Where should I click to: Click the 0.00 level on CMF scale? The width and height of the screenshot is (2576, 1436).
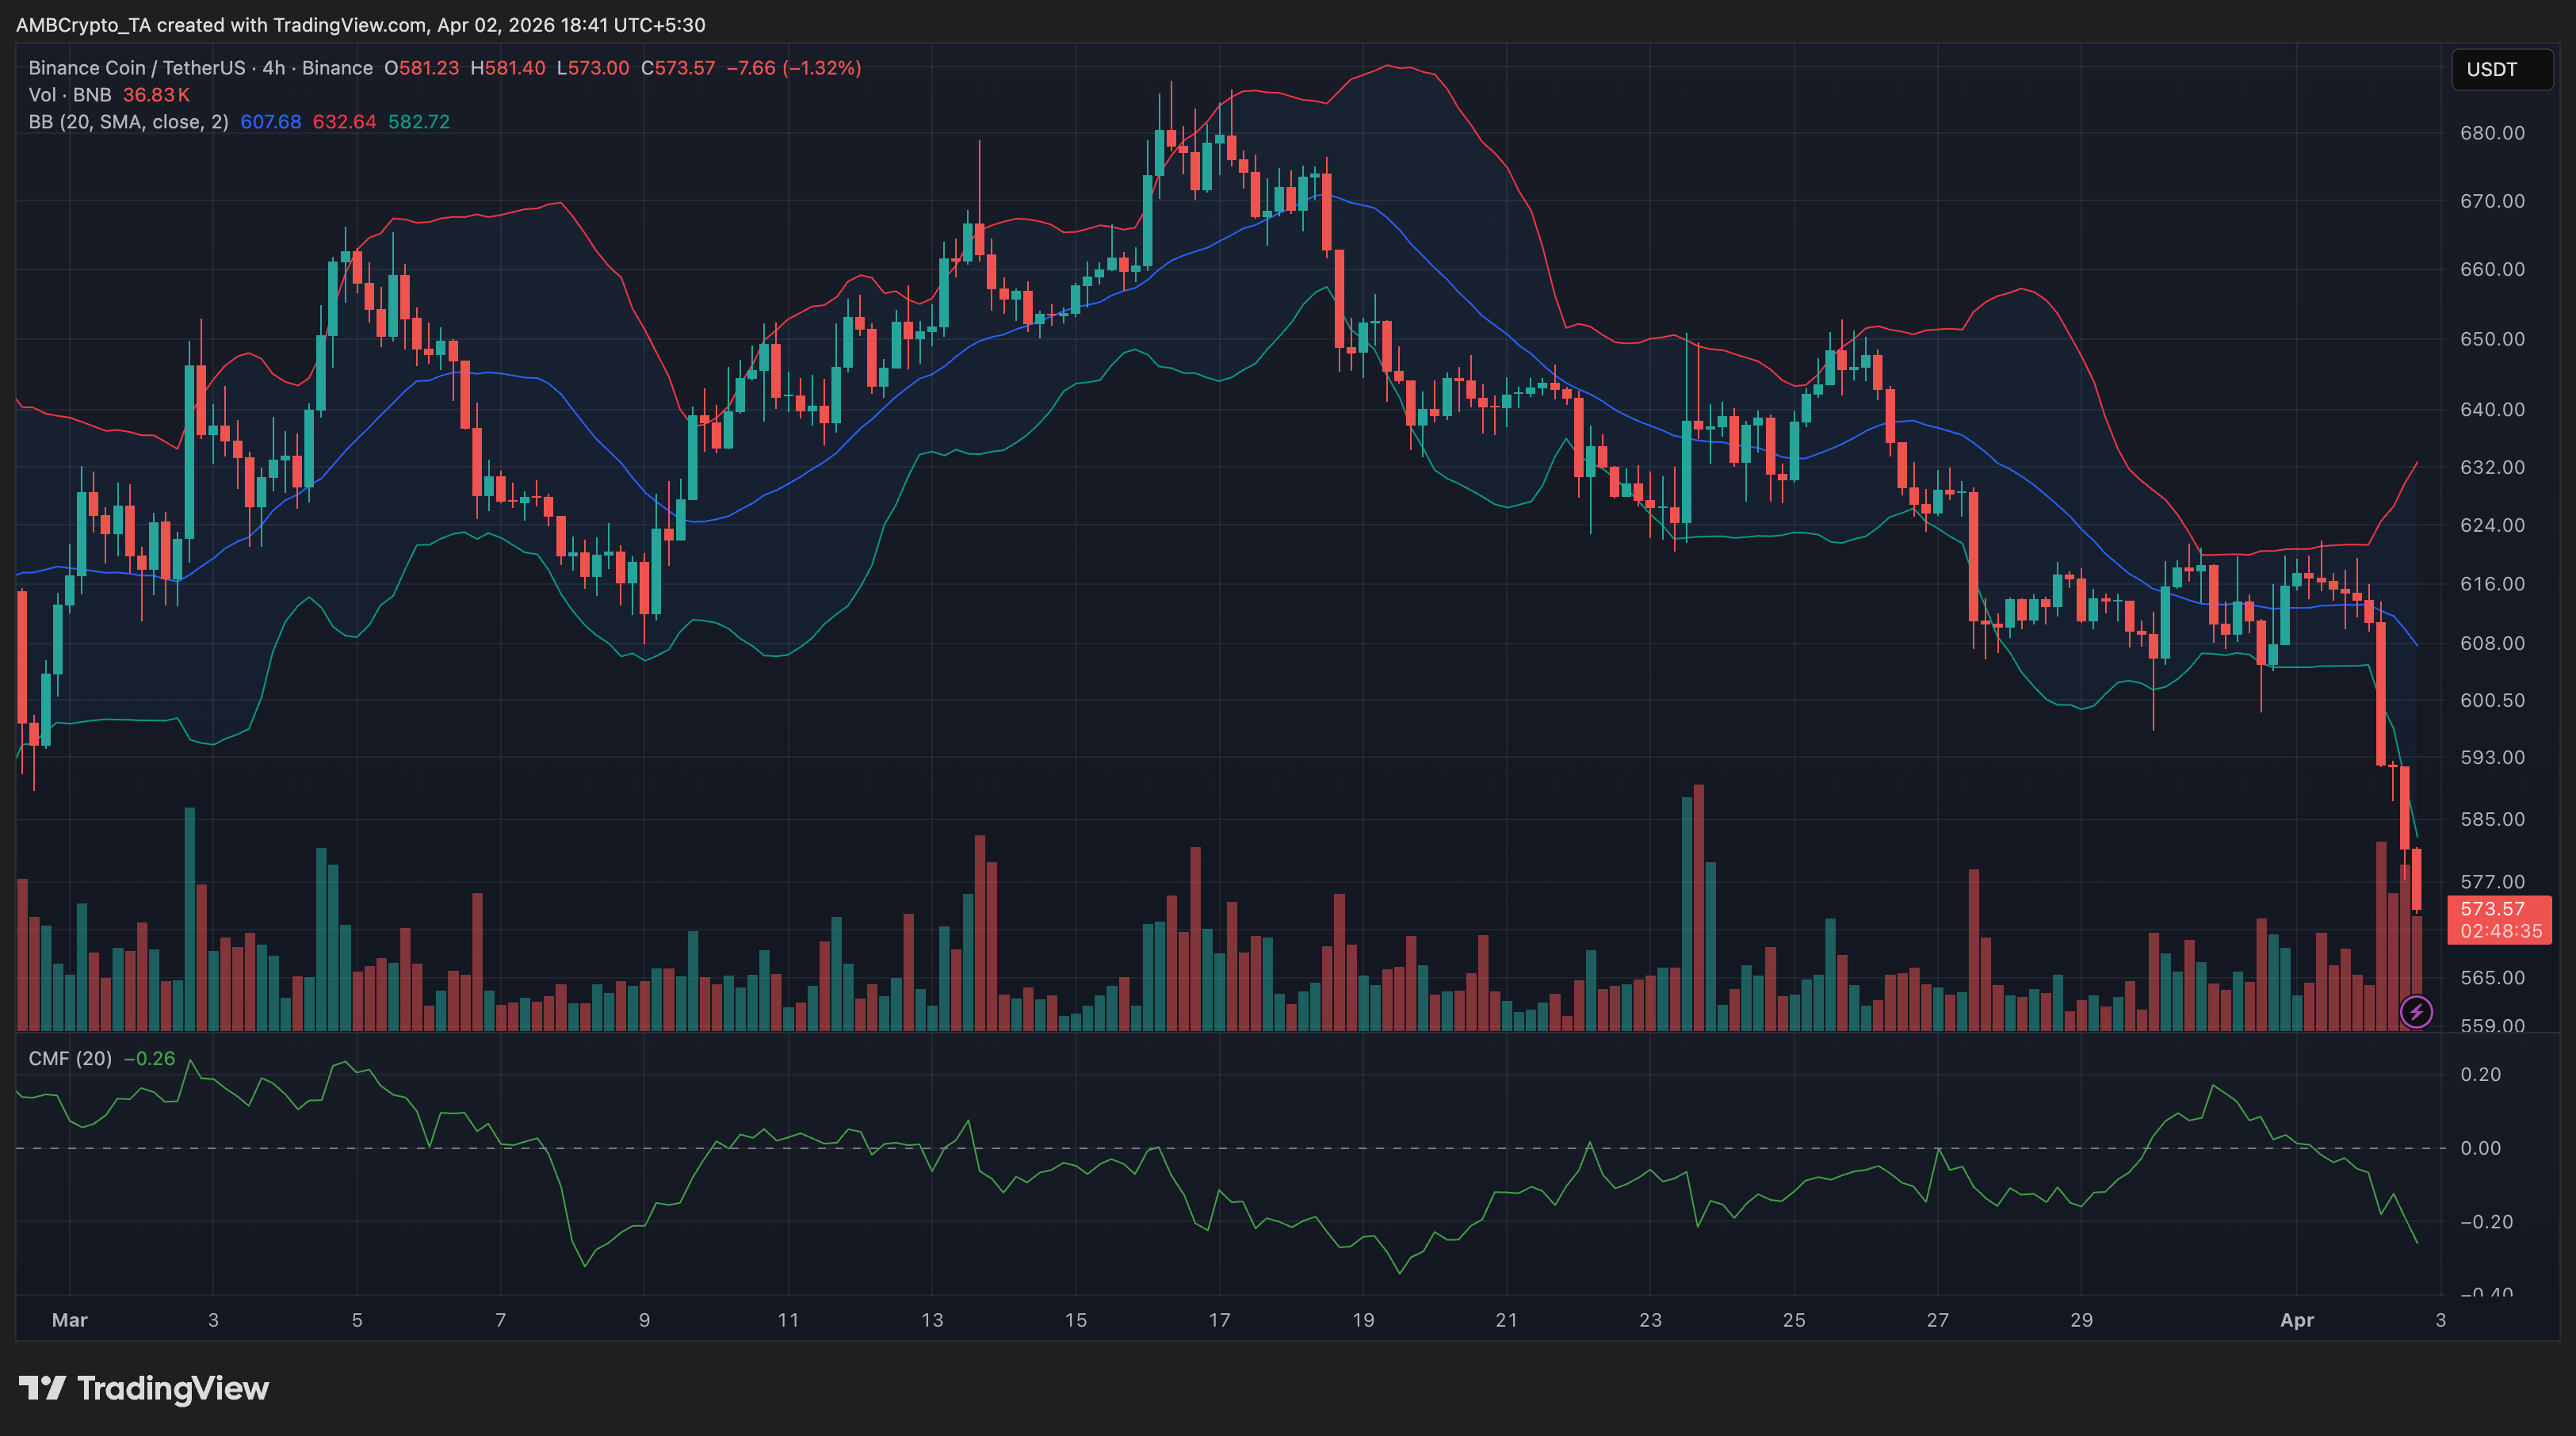coord(2480,1148)
